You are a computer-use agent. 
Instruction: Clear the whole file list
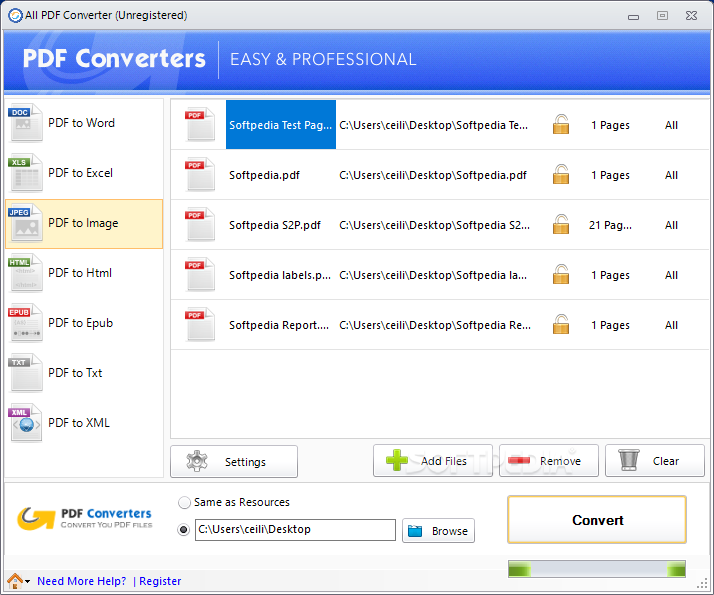655,461
